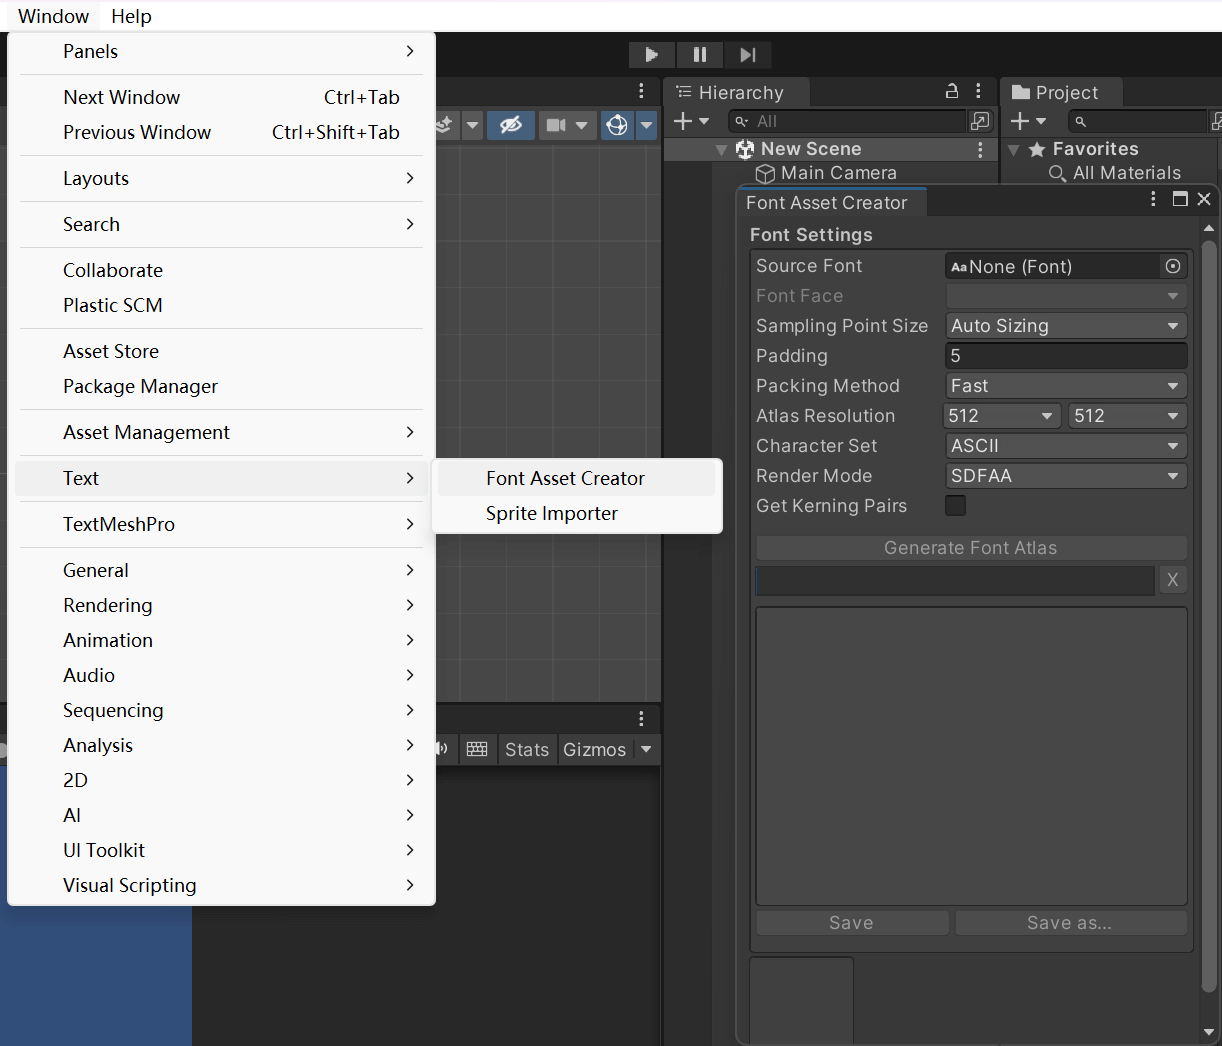This screenshot has width=1222, height=1046.
Task: Click the plus icon to create GameObject
Action: [684, 121]
